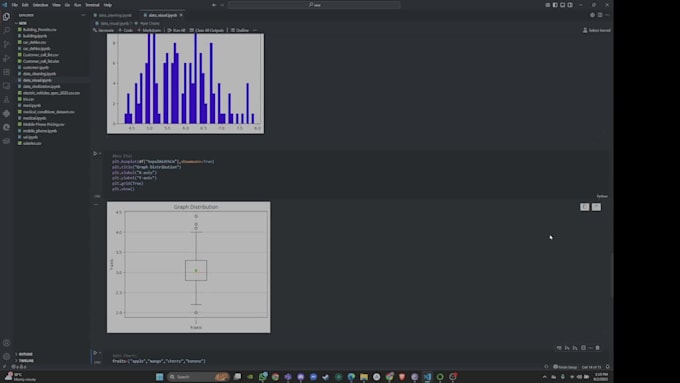Open the clock and date in system tray
Image resolution: width=680 pixels, height=383 pixels.
coord(601,376)
